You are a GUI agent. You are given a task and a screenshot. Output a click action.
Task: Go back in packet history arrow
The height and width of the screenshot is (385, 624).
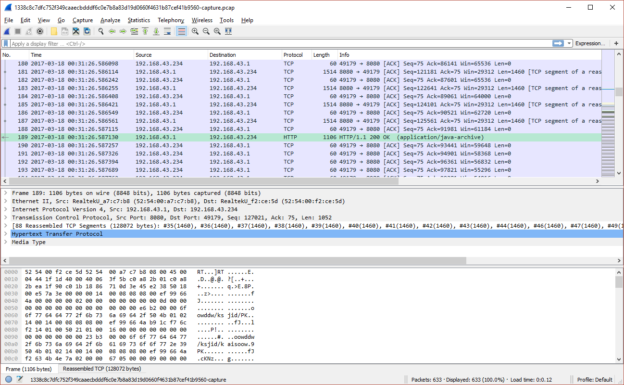pyautogui.click(x=112, y=31)
